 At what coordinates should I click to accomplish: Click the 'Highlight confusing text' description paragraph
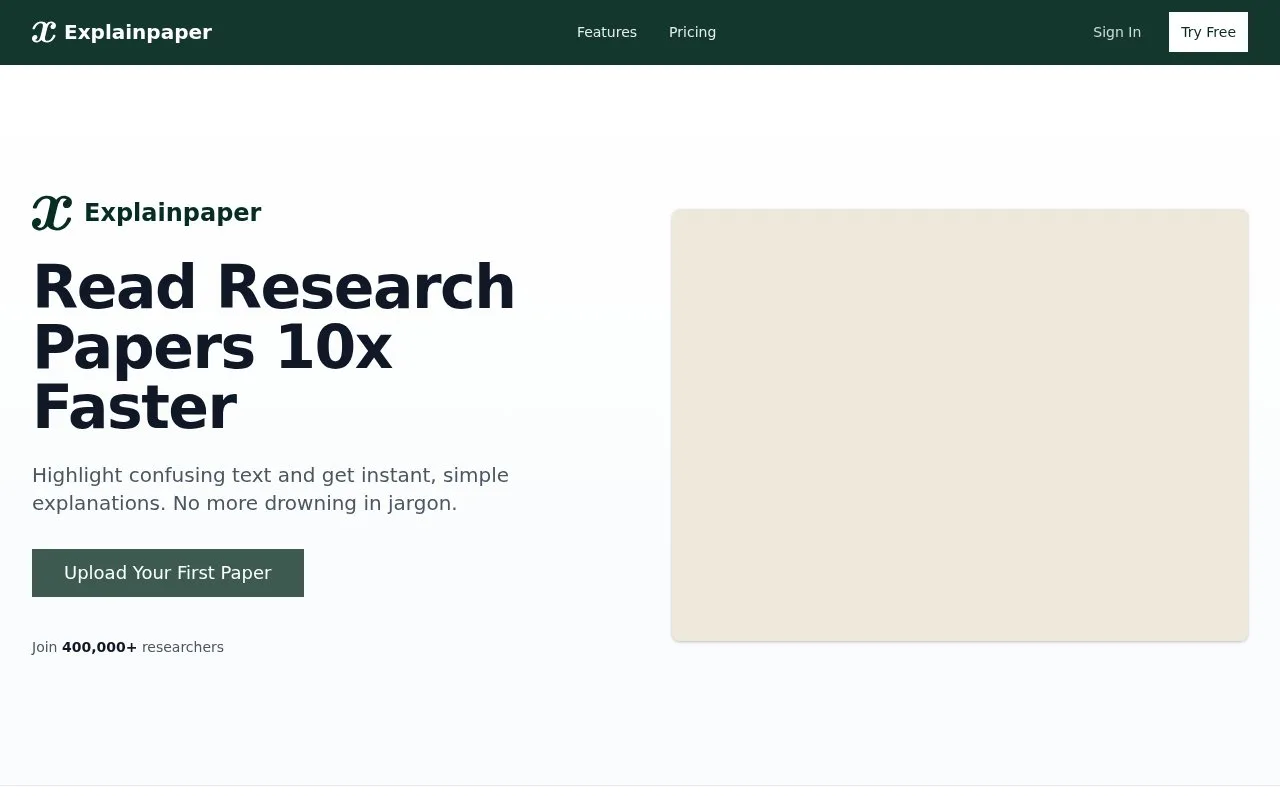point(270,489)
